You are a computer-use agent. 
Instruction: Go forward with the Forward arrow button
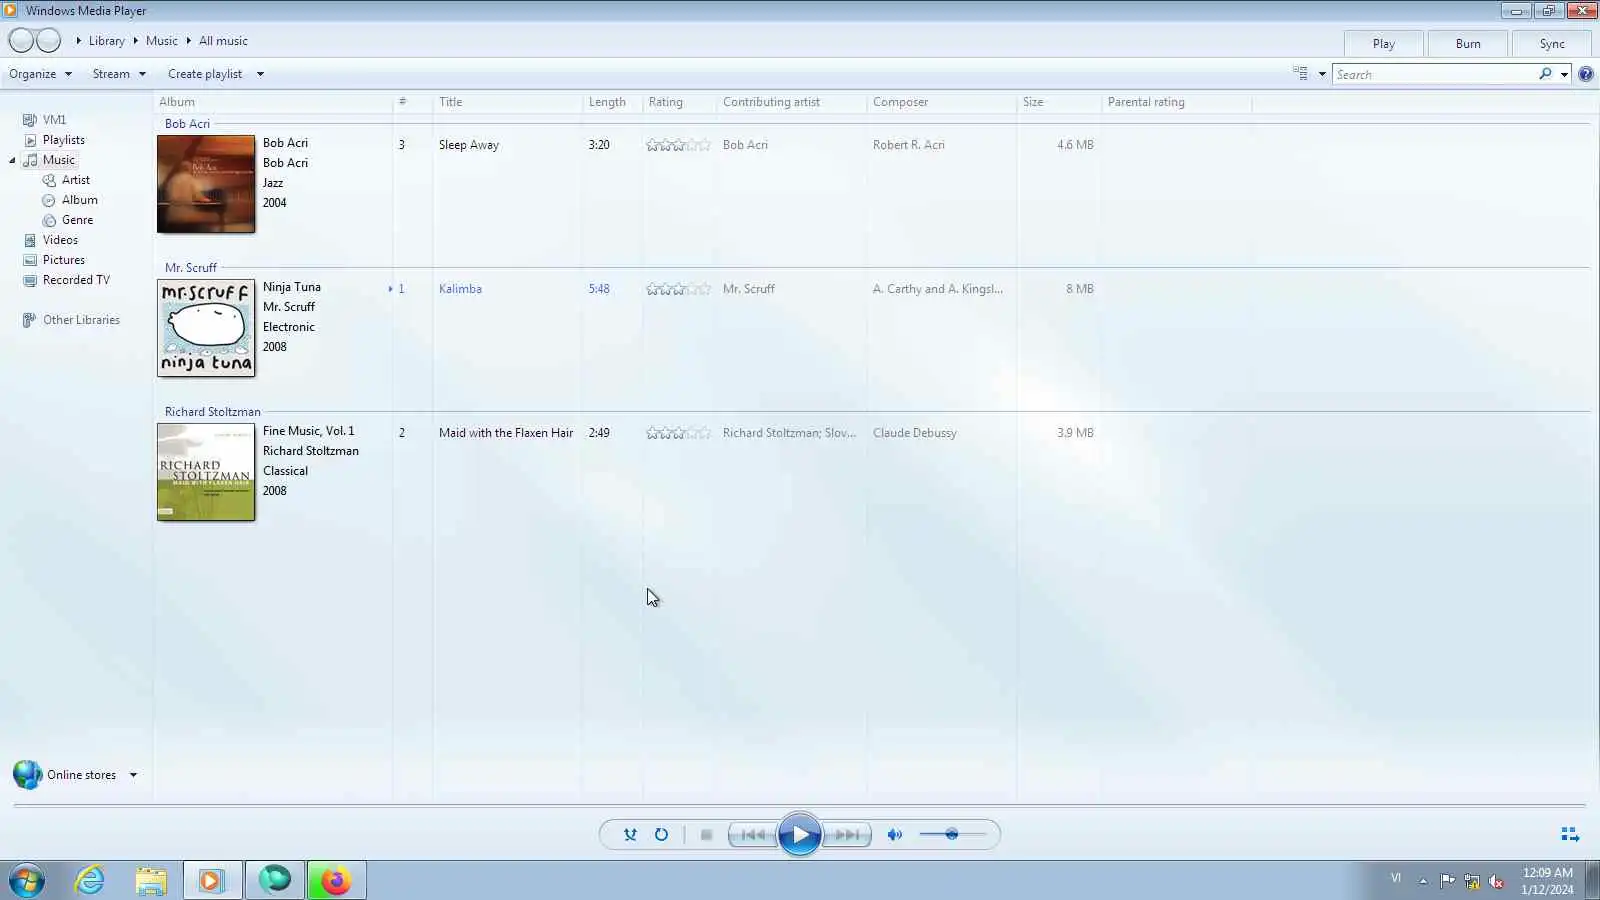pos(49,41)
